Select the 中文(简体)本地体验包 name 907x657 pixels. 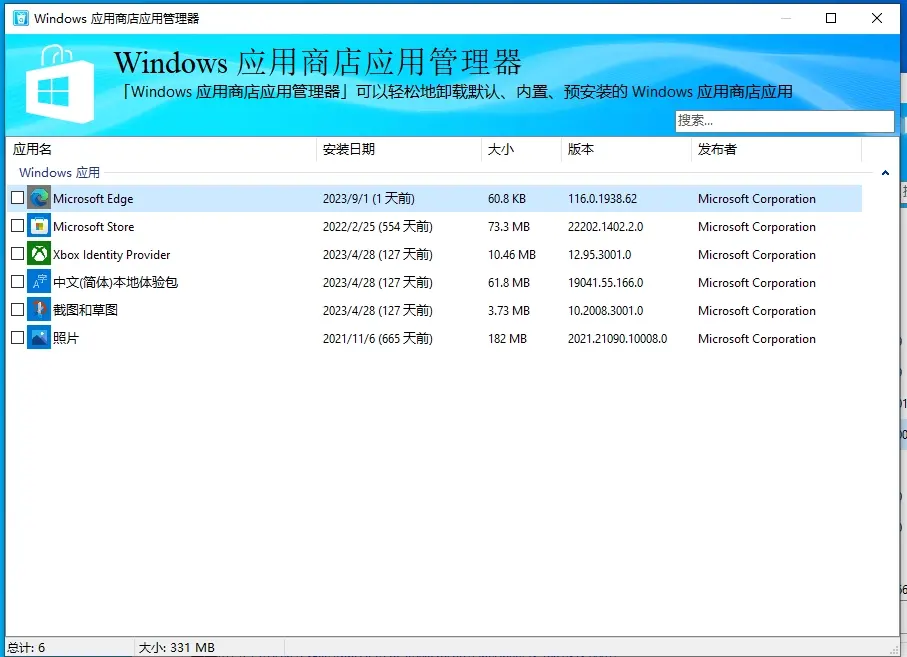tap(116, 282)
